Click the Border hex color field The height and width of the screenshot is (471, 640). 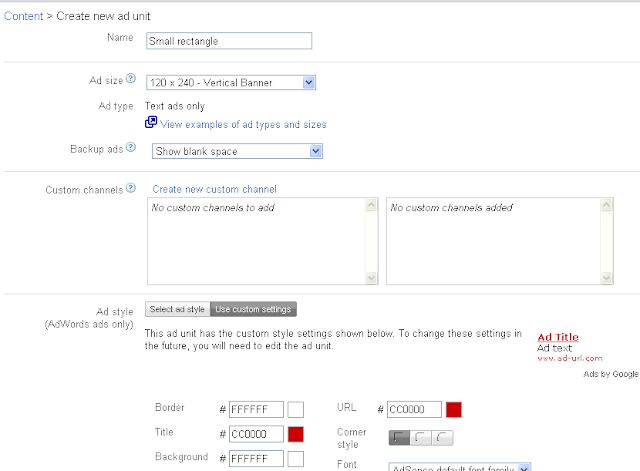coord(256,409)
